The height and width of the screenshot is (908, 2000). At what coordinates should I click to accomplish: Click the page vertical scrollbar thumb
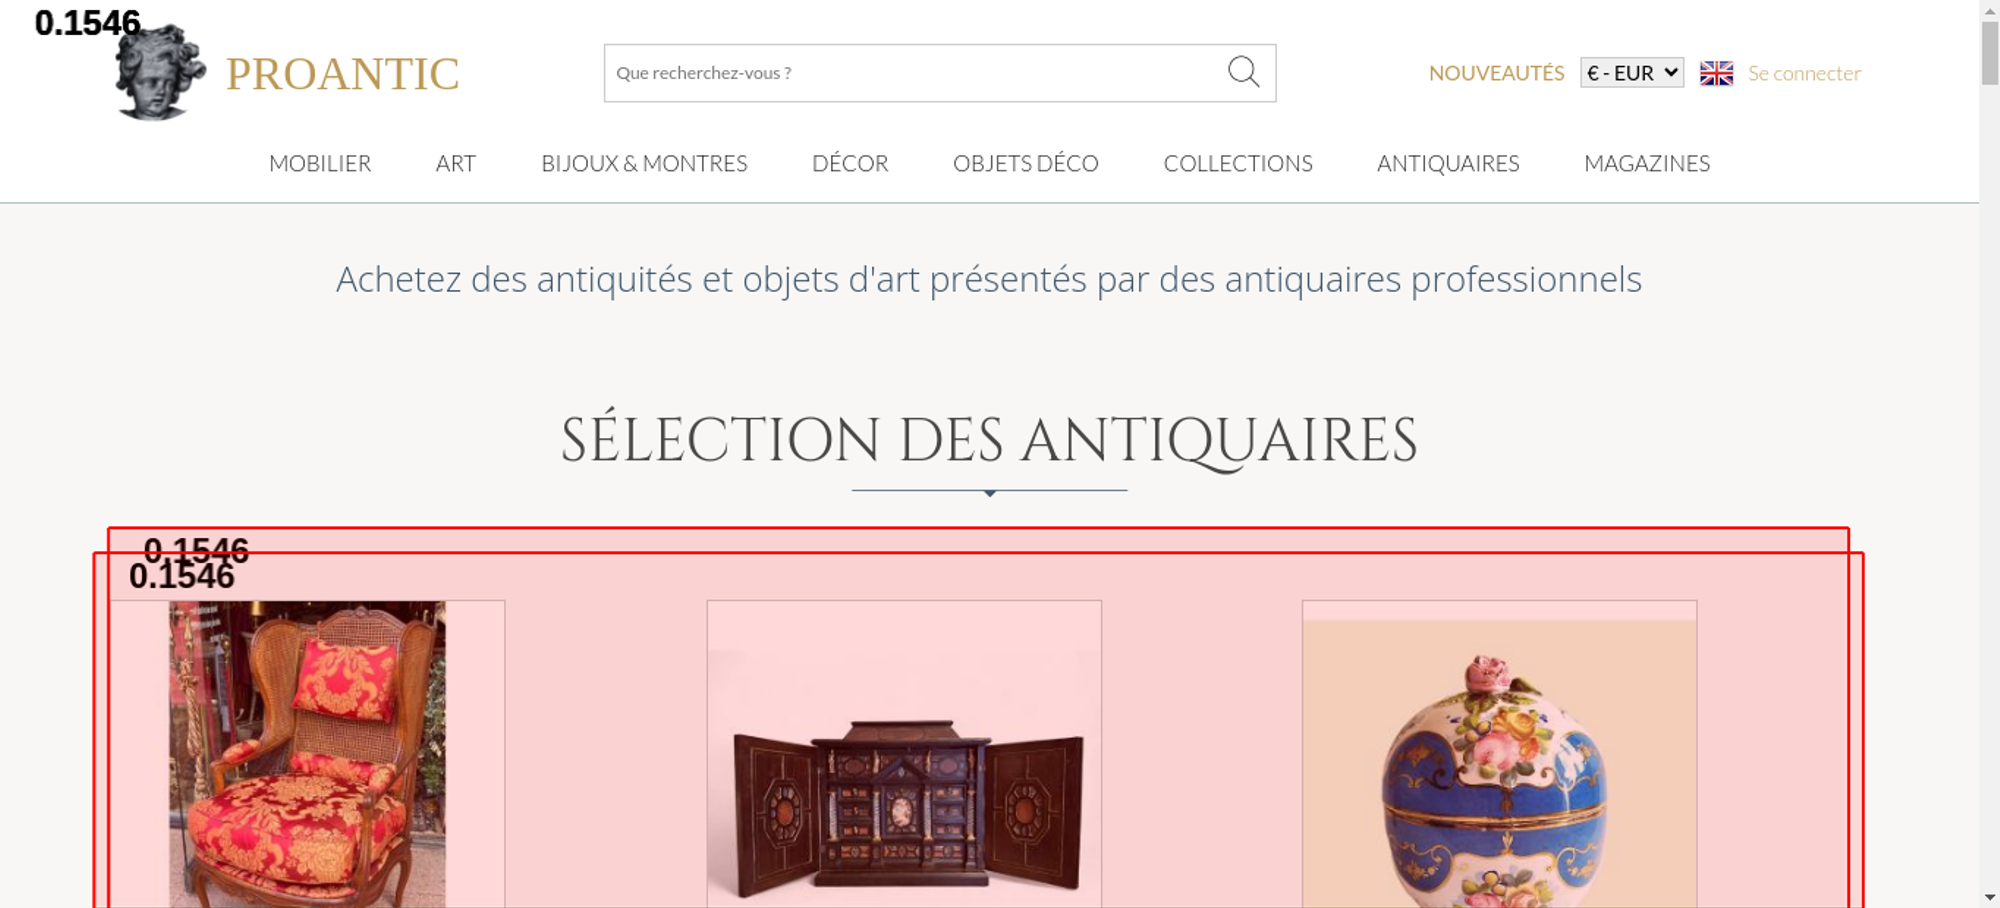tap(1990, 52)
